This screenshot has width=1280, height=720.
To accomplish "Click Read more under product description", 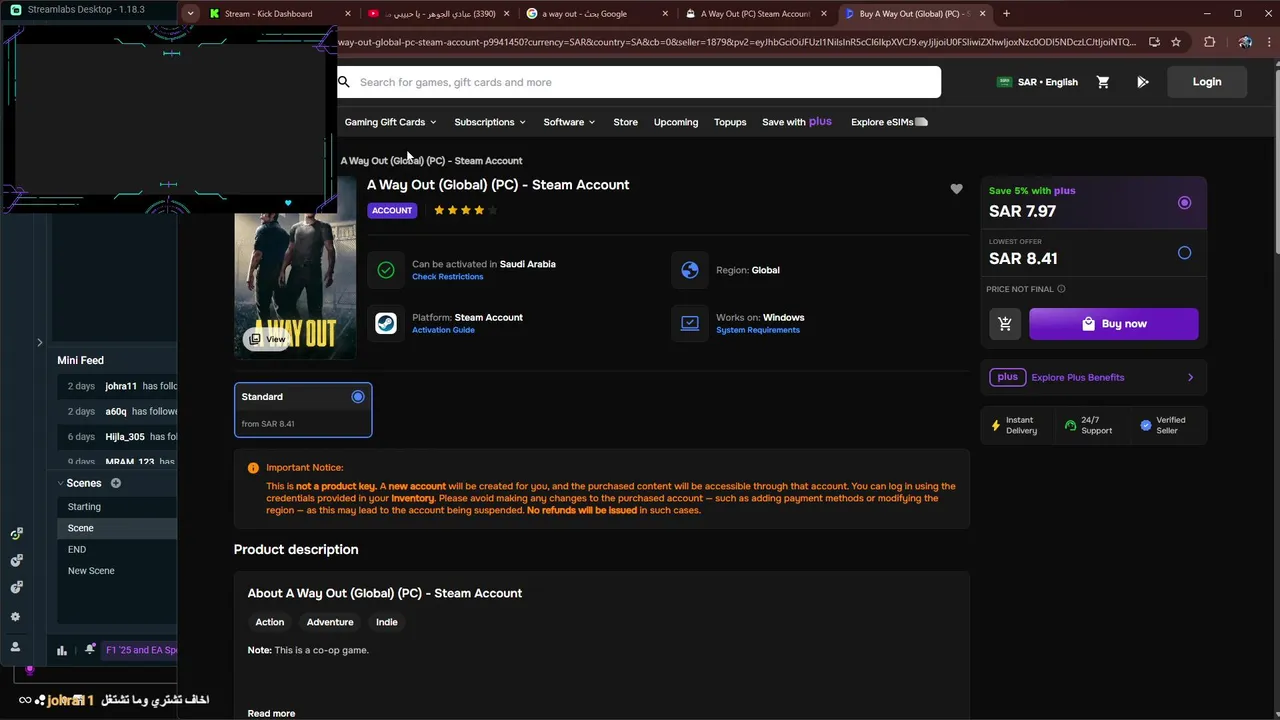I will point(271,713).
